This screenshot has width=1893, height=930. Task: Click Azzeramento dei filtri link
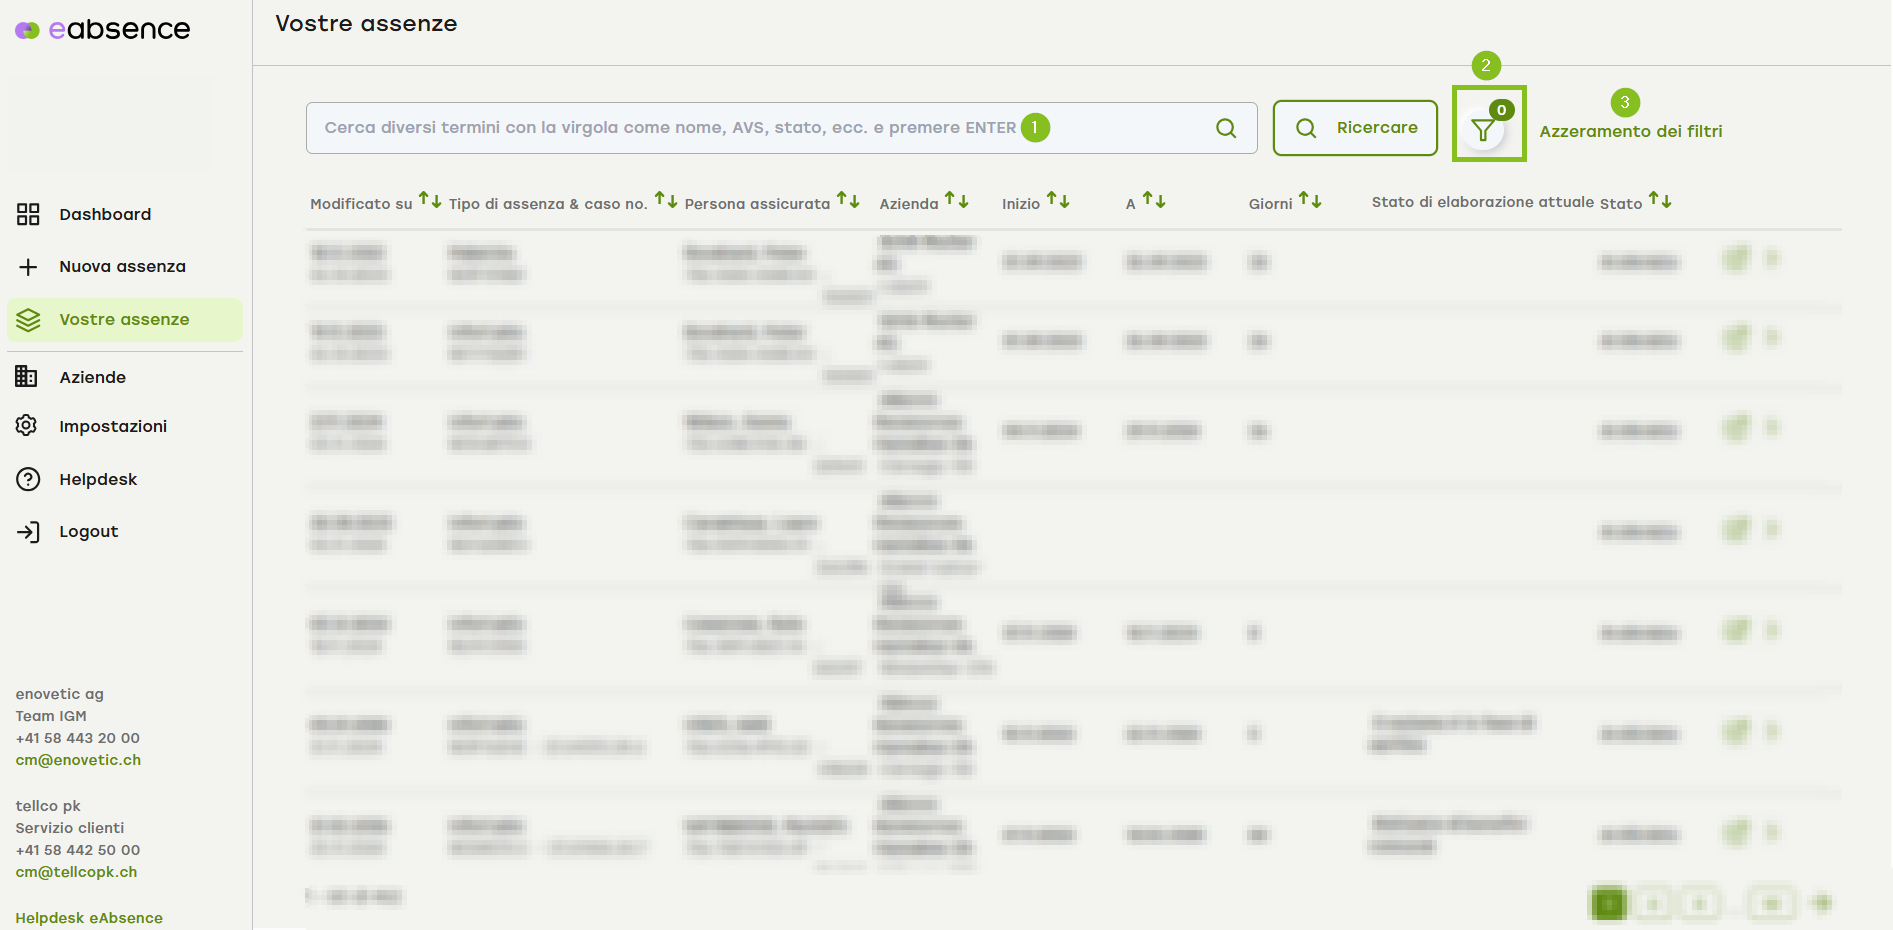click(x=1630, y=131)
